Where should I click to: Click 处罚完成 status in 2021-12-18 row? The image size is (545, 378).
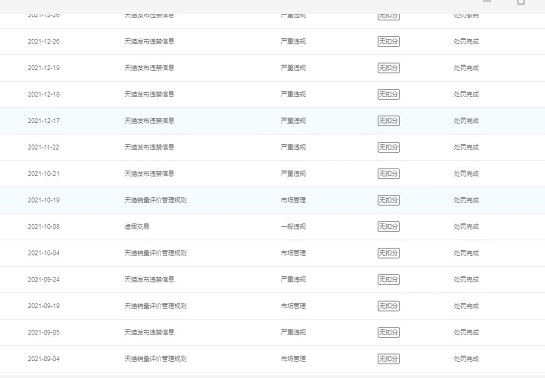coord(466,94)
